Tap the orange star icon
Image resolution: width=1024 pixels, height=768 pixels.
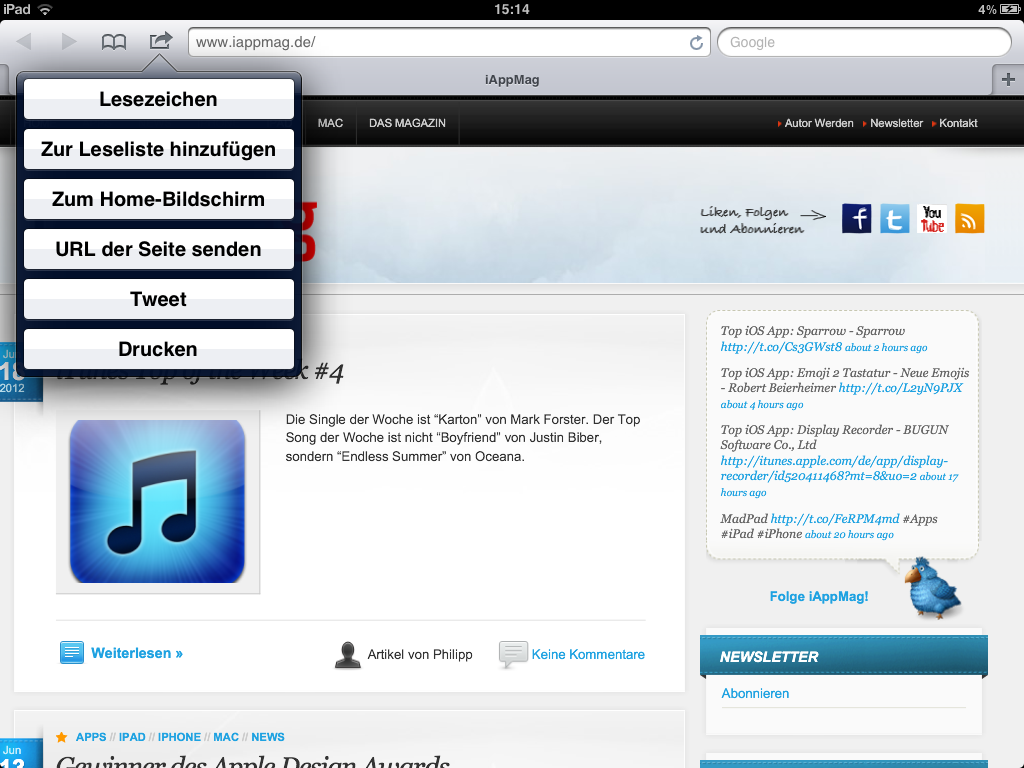[x=61, y=737]
